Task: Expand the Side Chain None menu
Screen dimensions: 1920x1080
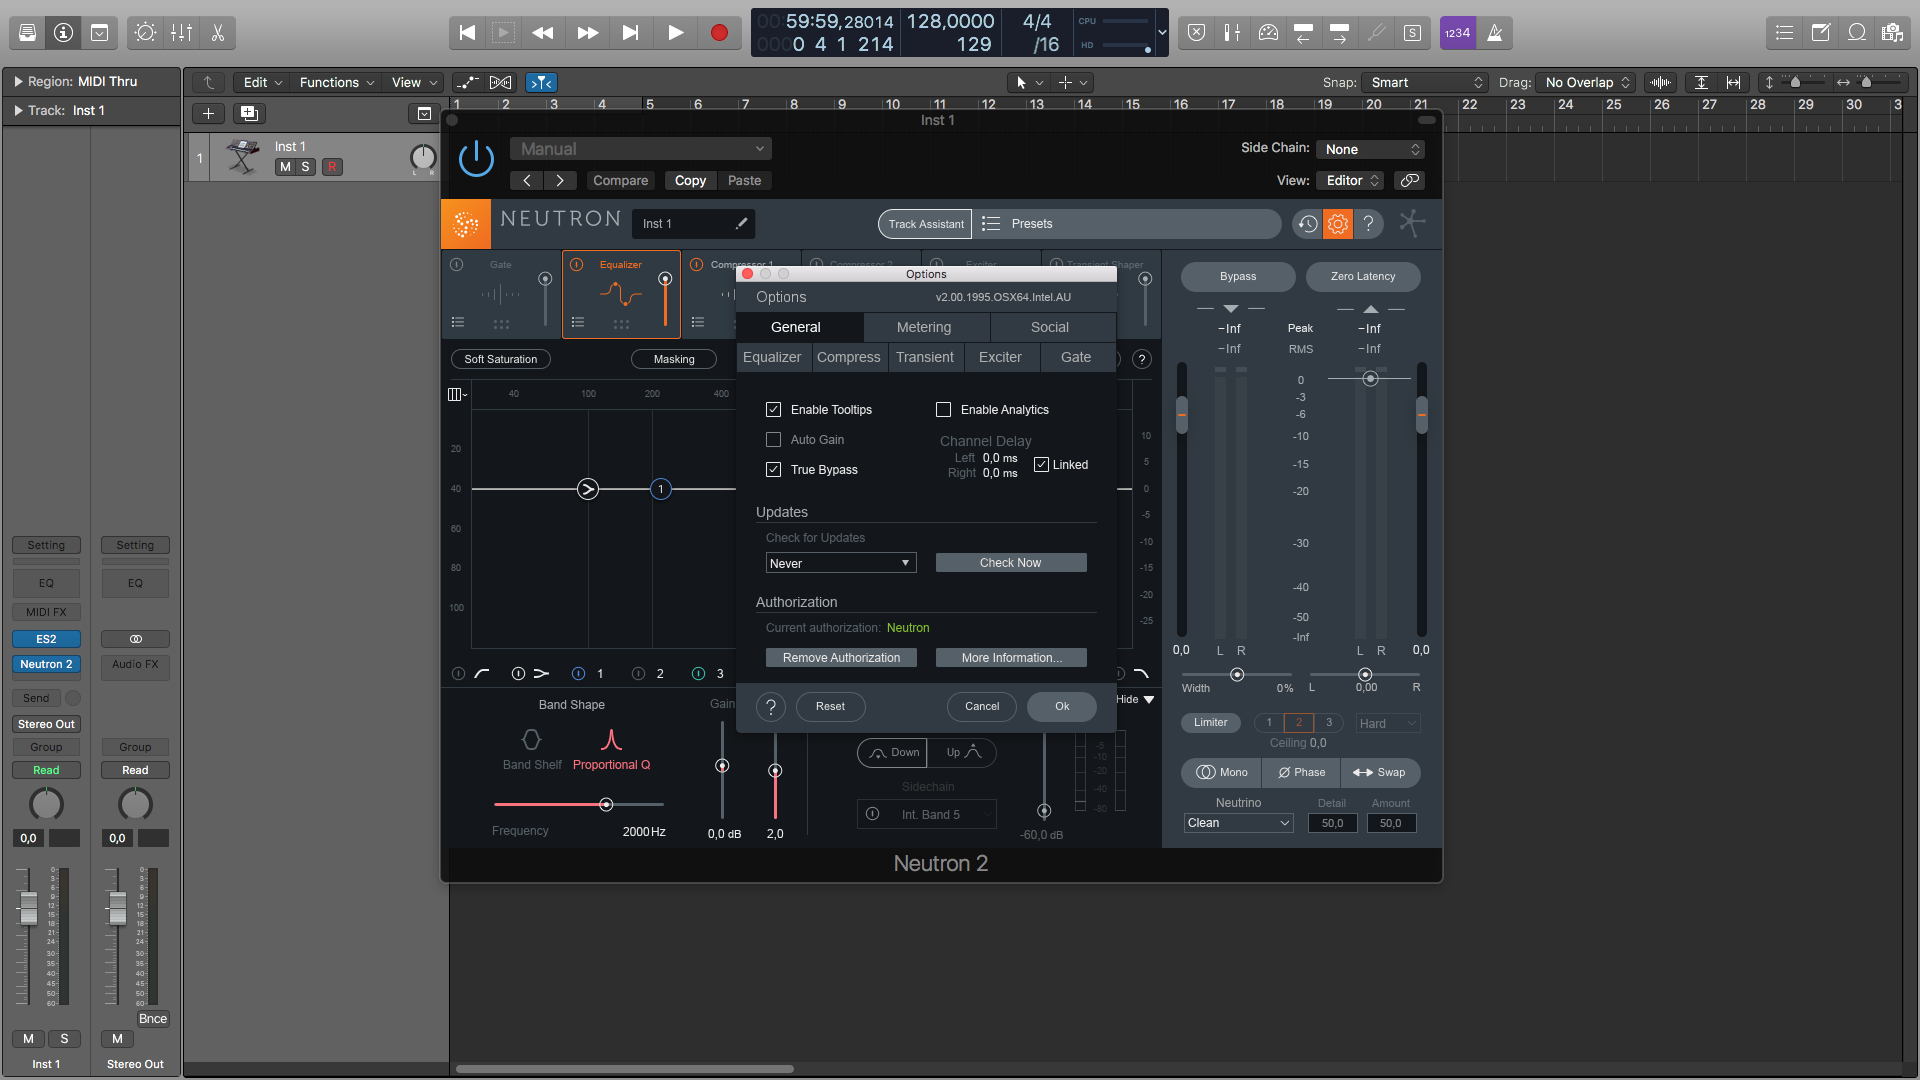Action: pos(1370,150)
